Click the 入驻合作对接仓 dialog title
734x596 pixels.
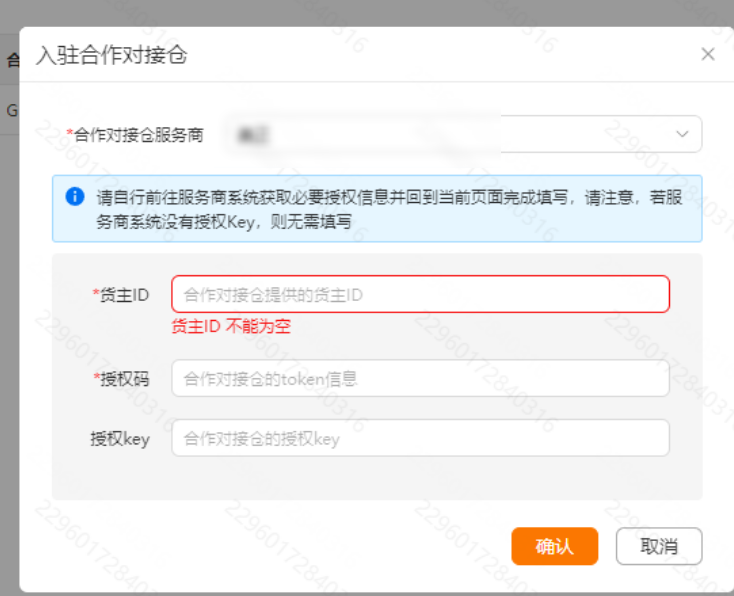tap(112, 55)
